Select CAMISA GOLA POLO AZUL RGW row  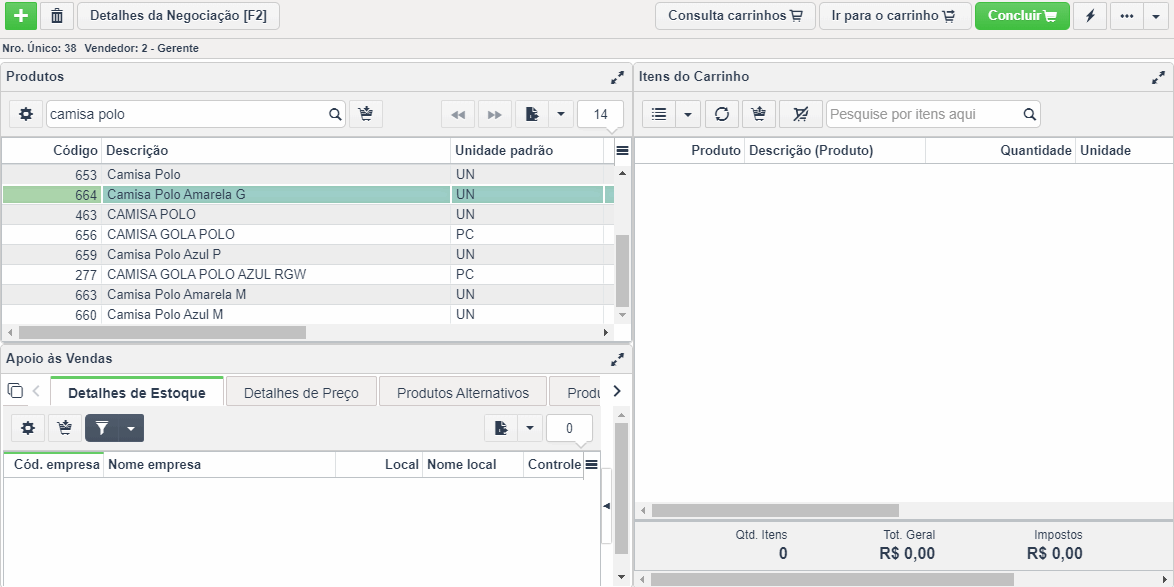pos(308,275)
